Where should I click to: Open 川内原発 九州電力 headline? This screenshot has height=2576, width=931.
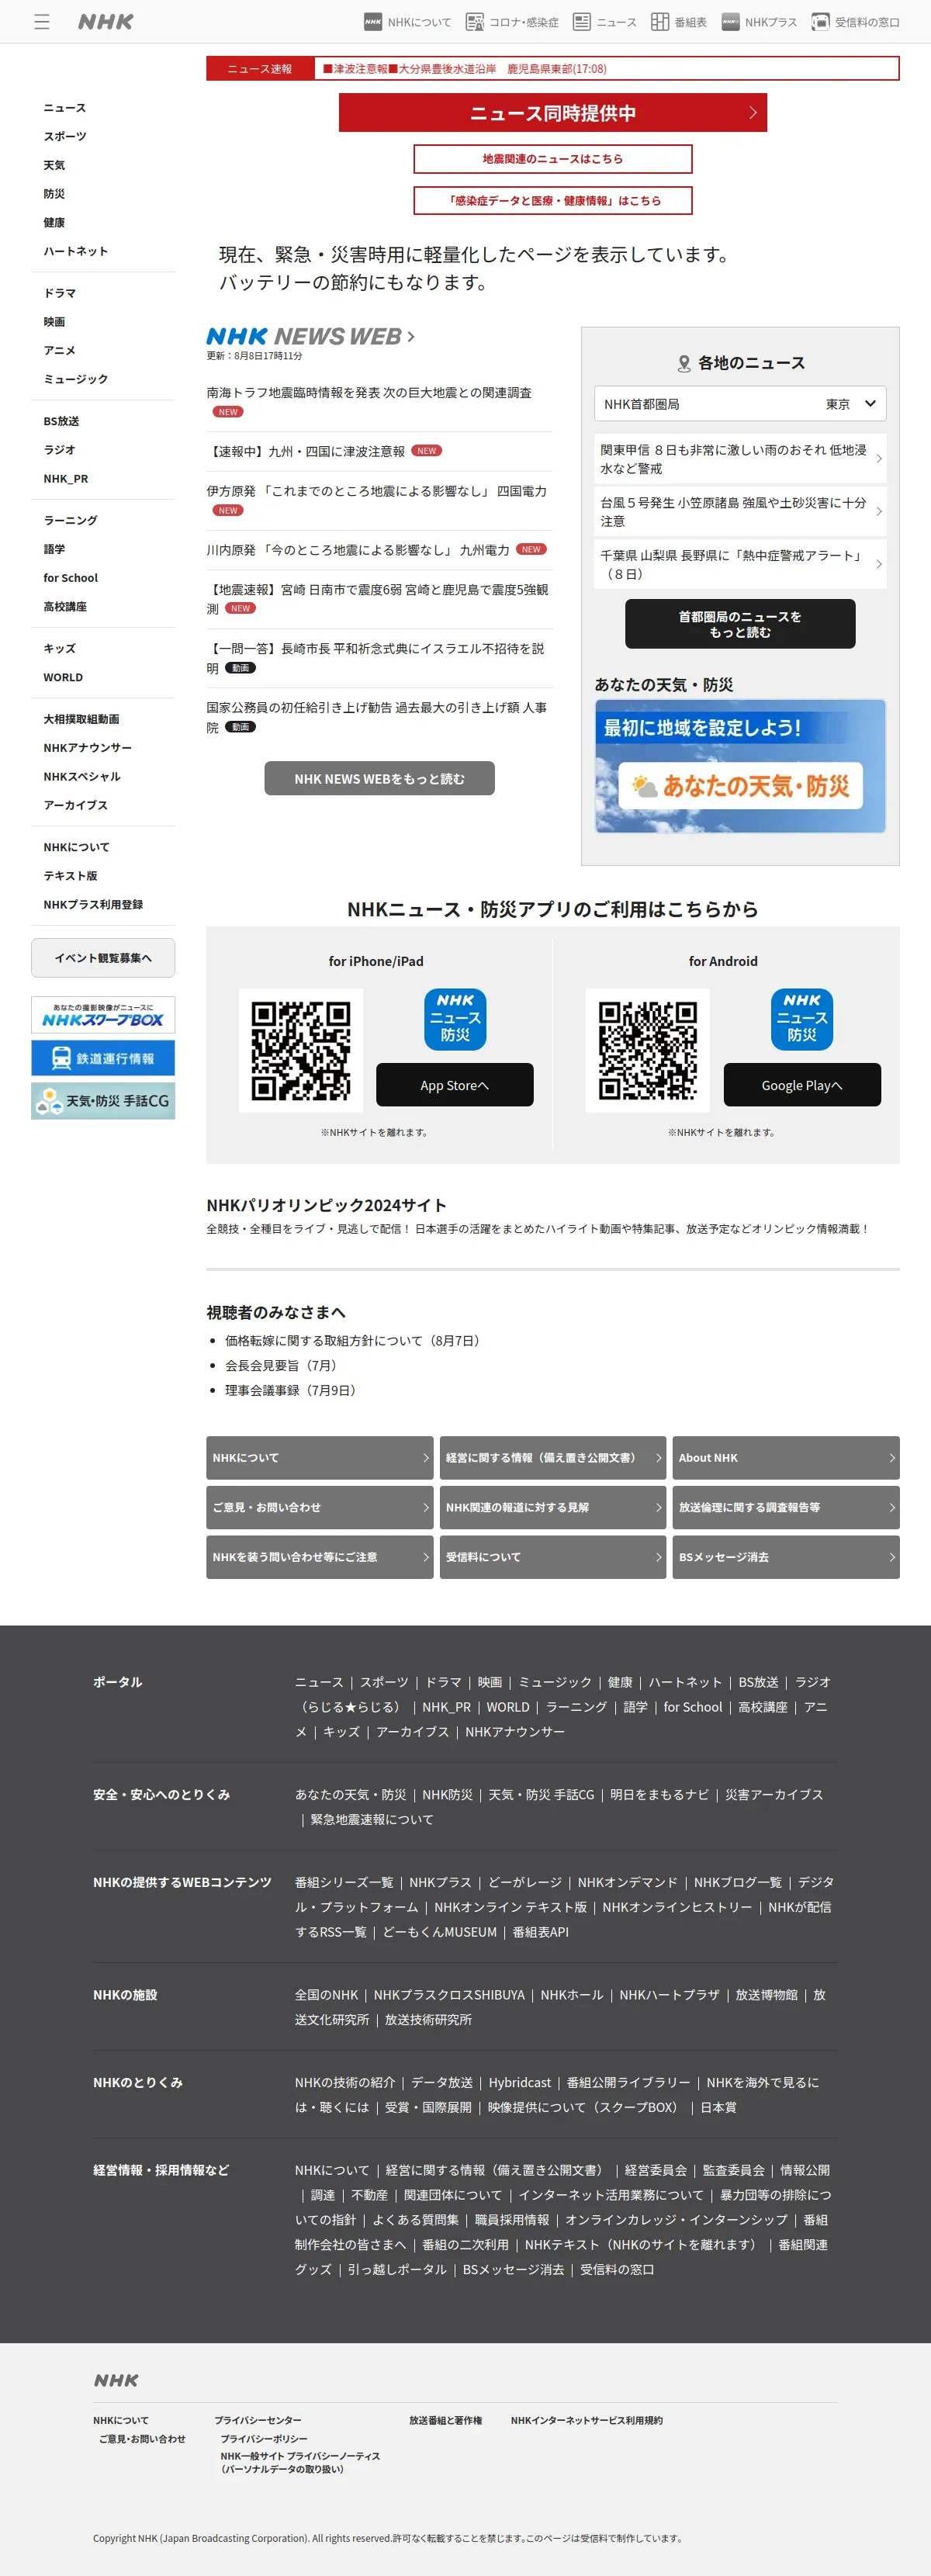(x=358, y=550)
